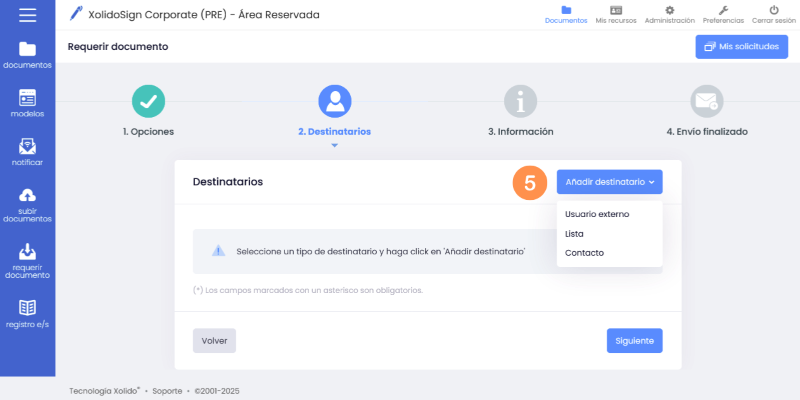The width and height of the screenshot is (800, 400).
Task: Open the modelos section in the sidebar
Action: tap(28, 104)
